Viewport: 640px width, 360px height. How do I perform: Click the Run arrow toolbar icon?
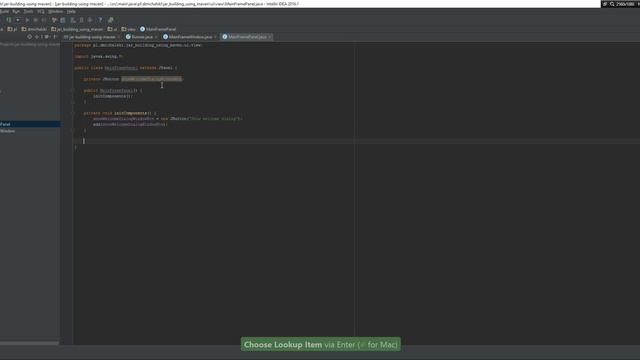(x=27, y=20)
